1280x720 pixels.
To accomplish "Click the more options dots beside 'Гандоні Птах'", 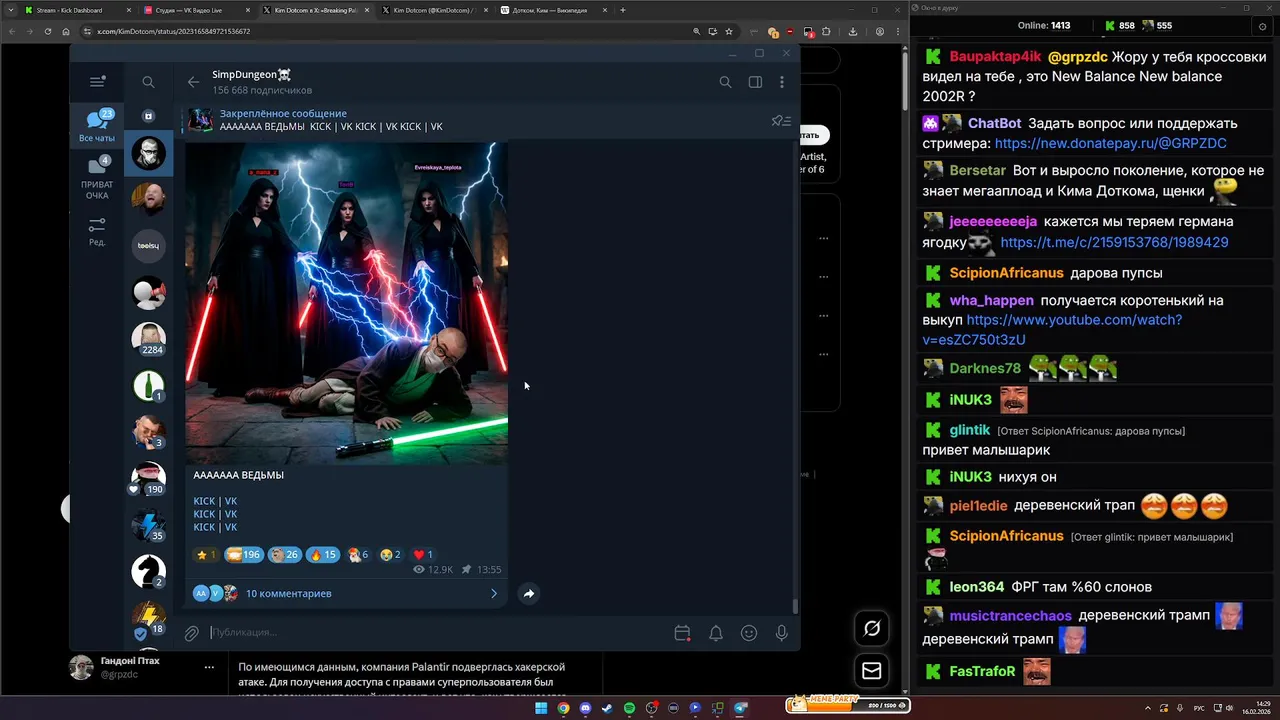I will (209, 667).
